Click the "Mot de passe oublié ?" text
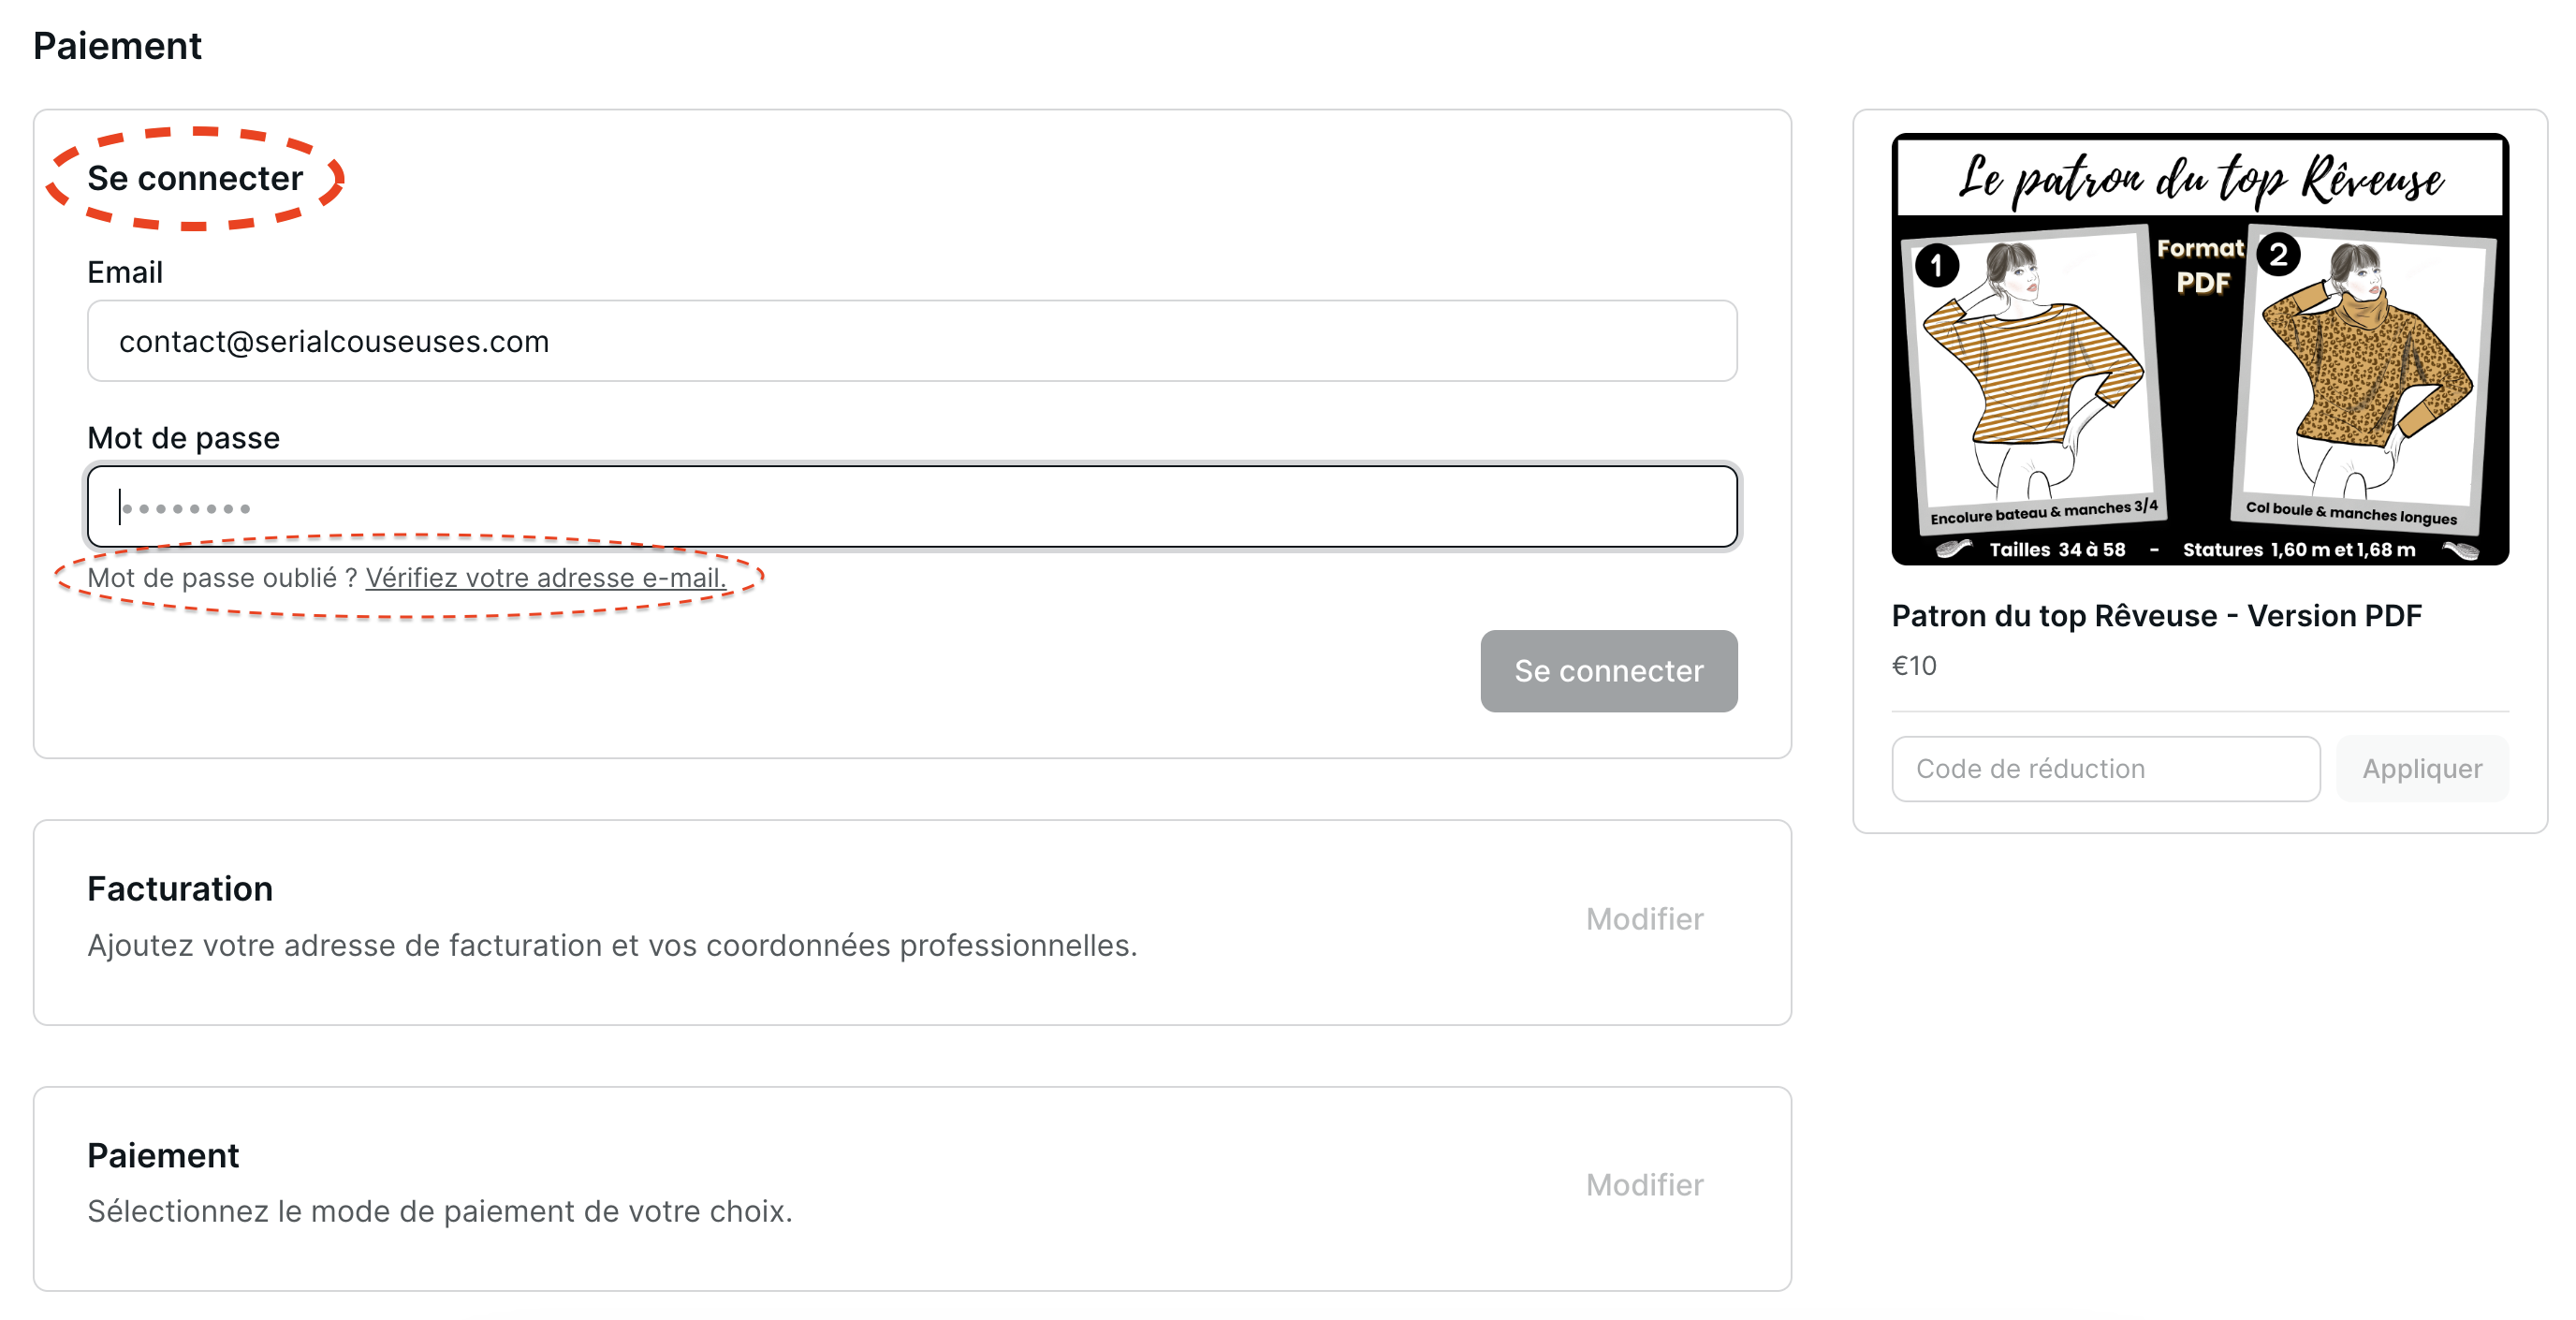This screenshot has width=2576, height=1320. tap(222, 578)
